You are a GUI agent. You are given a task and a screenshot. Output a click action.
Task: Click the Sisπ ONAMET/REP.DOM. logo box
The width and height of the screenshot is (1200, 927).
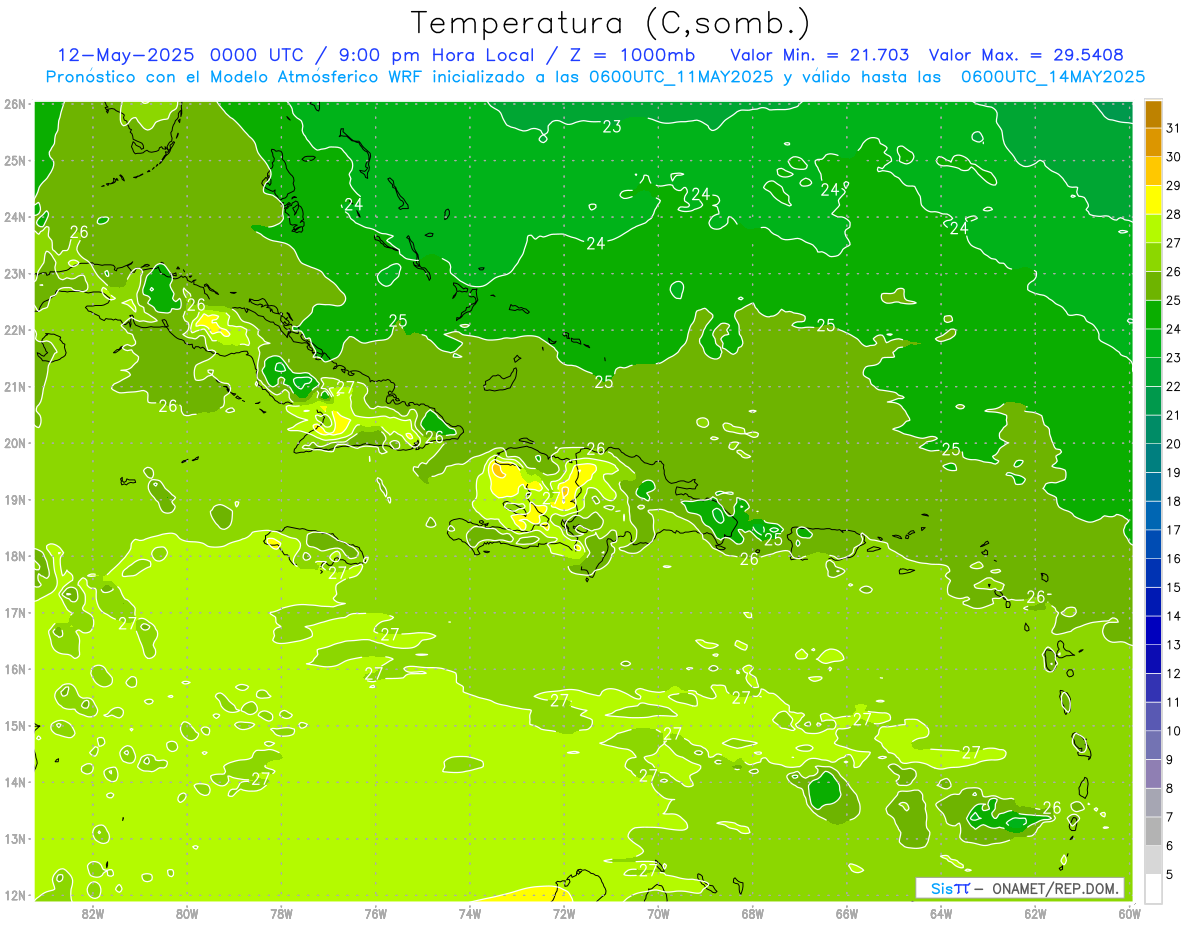[1020, 888]
